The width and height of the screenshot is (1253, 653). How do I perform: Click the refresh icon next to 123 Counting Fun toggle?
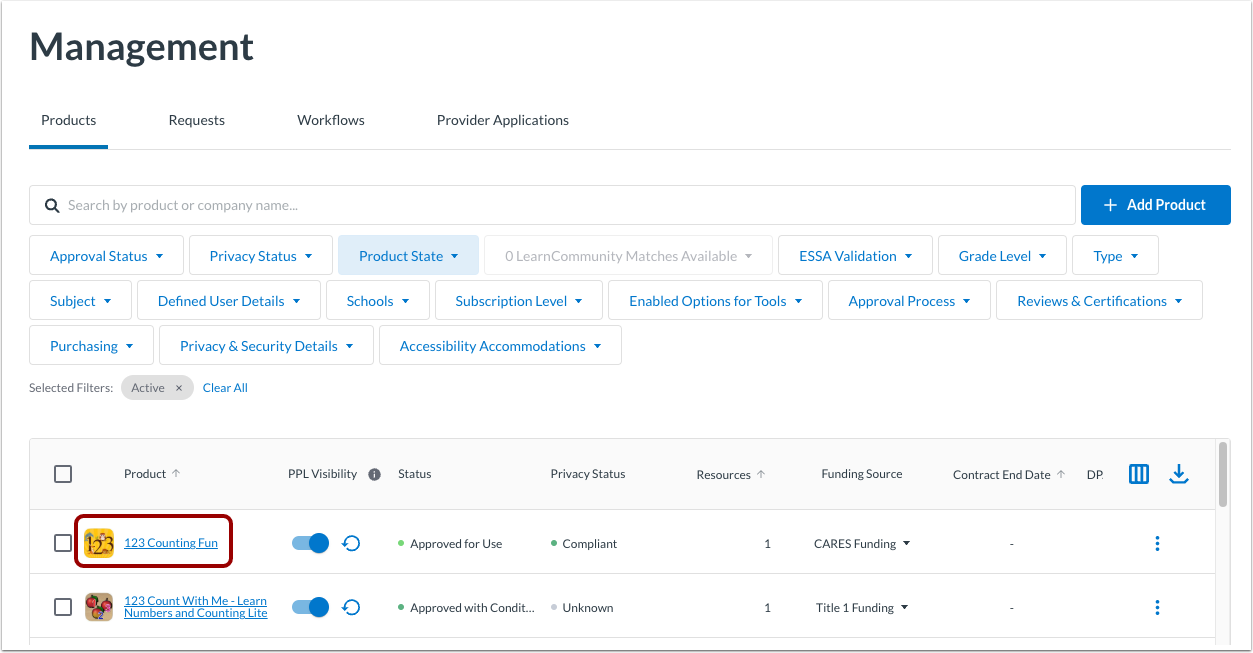pos(351,542)
